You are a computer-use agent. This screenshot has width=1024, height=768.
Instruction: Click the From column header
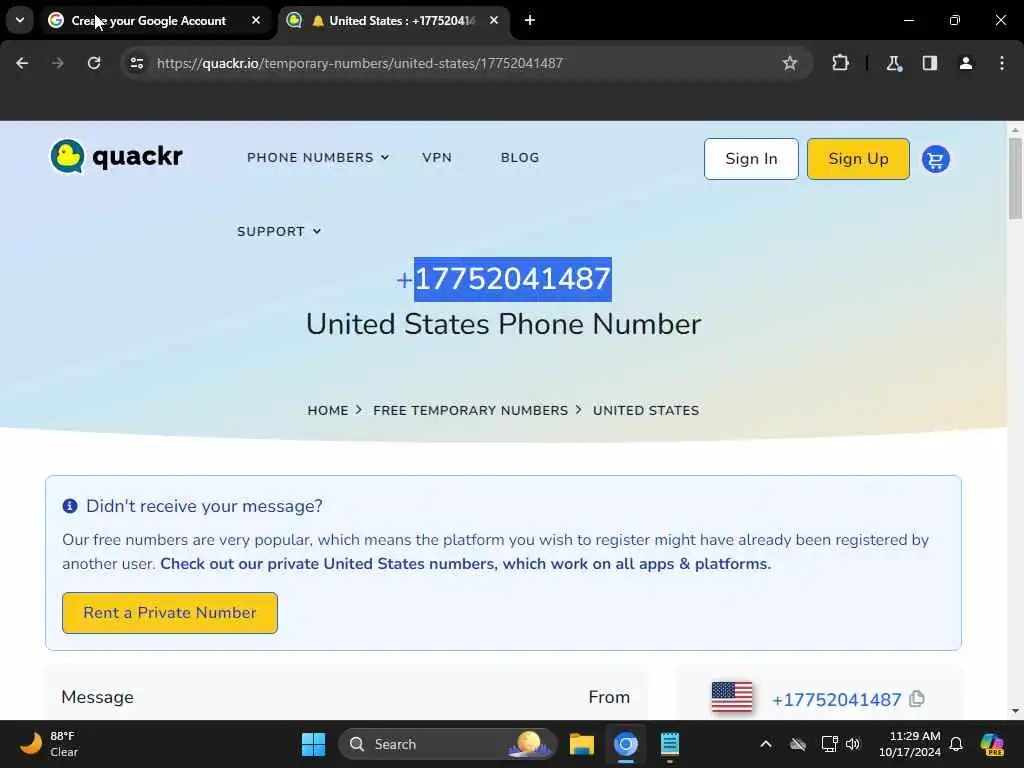coord(609,697)
